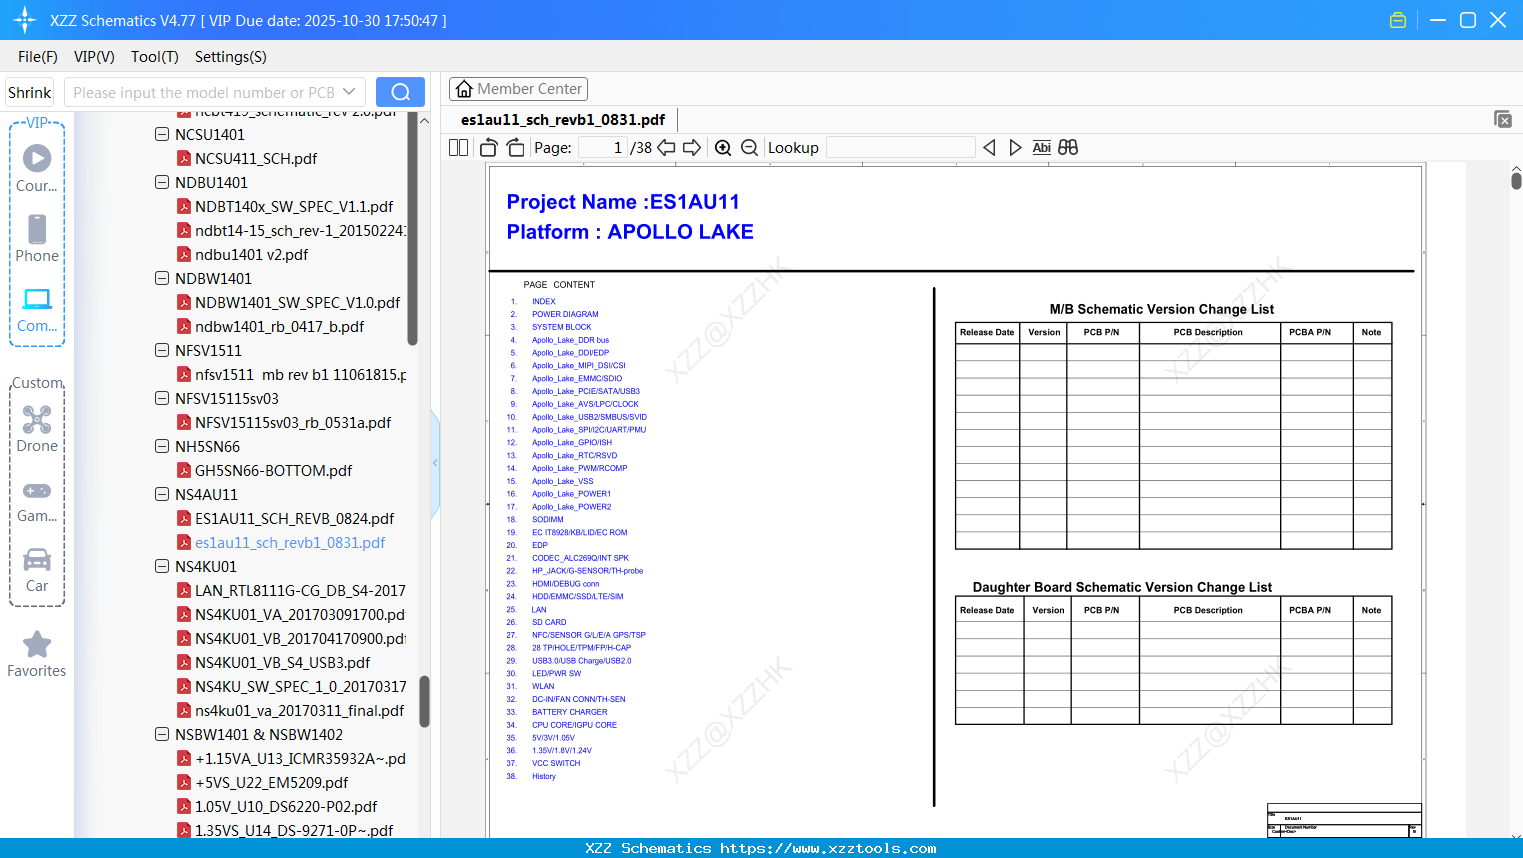Rotate the page counterclockwise
The image size is (1523, 858).
point(489,148)
